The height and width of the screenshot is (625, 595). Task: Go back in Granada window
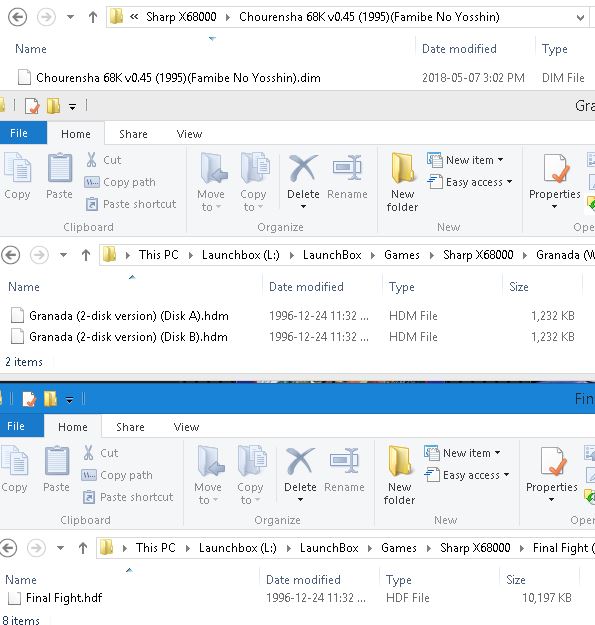click(11, 255)
